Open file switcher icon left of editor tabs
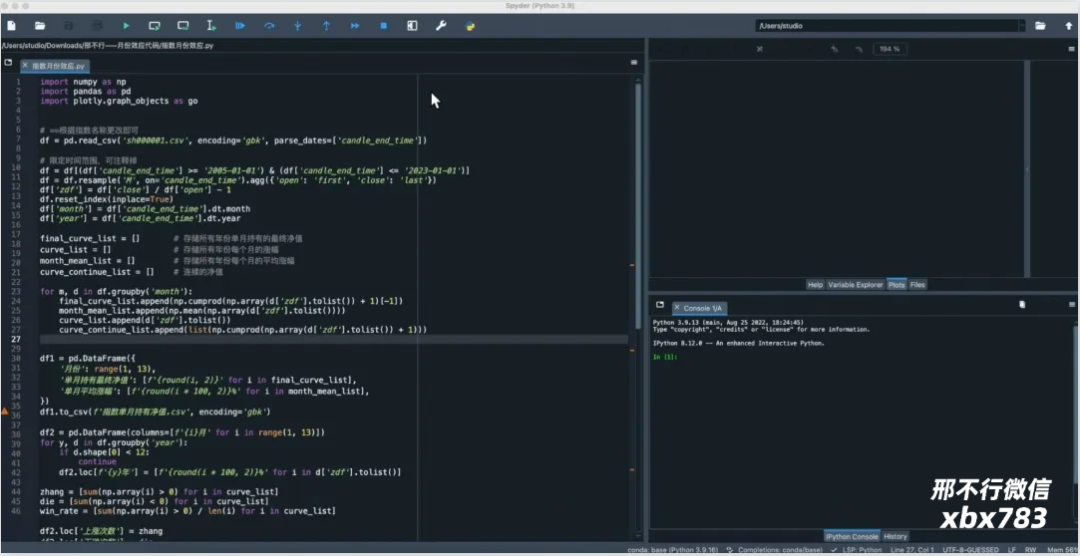 [x=8, y=62]
